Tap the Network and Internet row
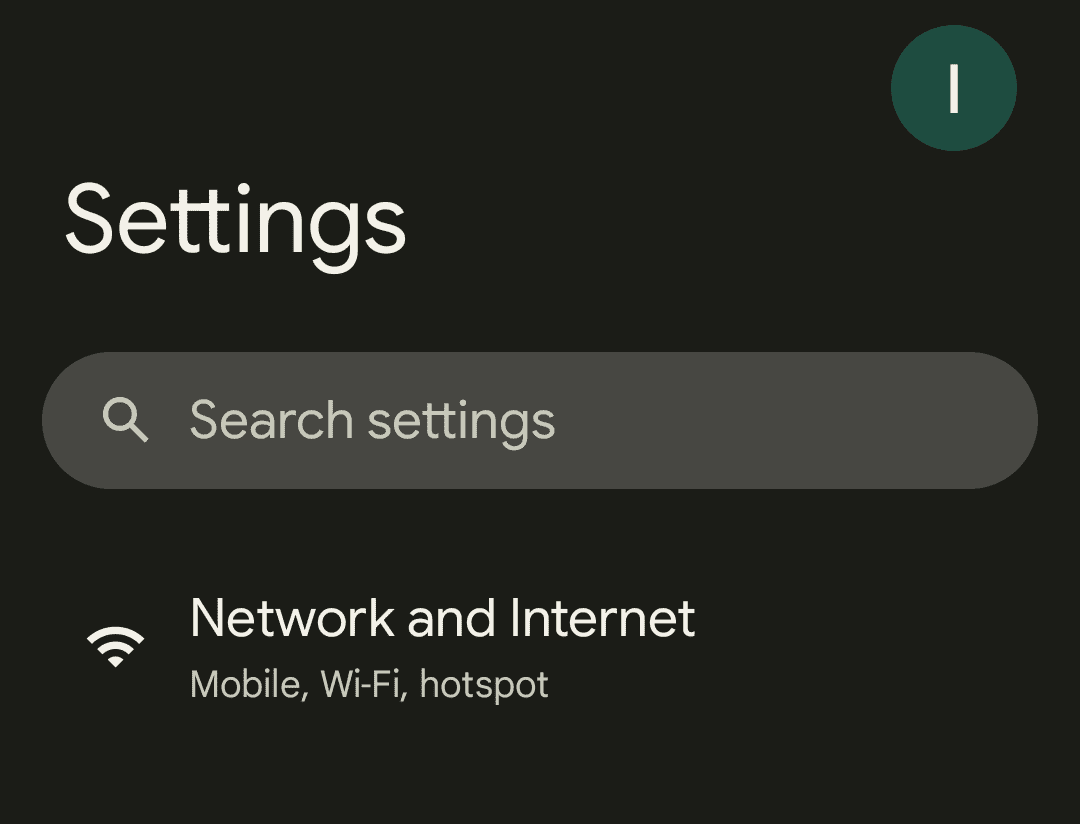 pyautogui.click(x=540, y=646)
